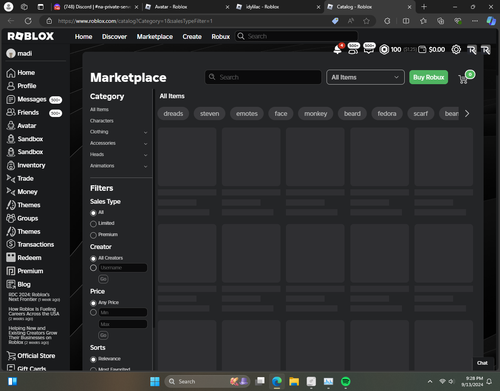Open Profile in the sidebar
This screenshot has height=391, width=500.
click(21, 86)
